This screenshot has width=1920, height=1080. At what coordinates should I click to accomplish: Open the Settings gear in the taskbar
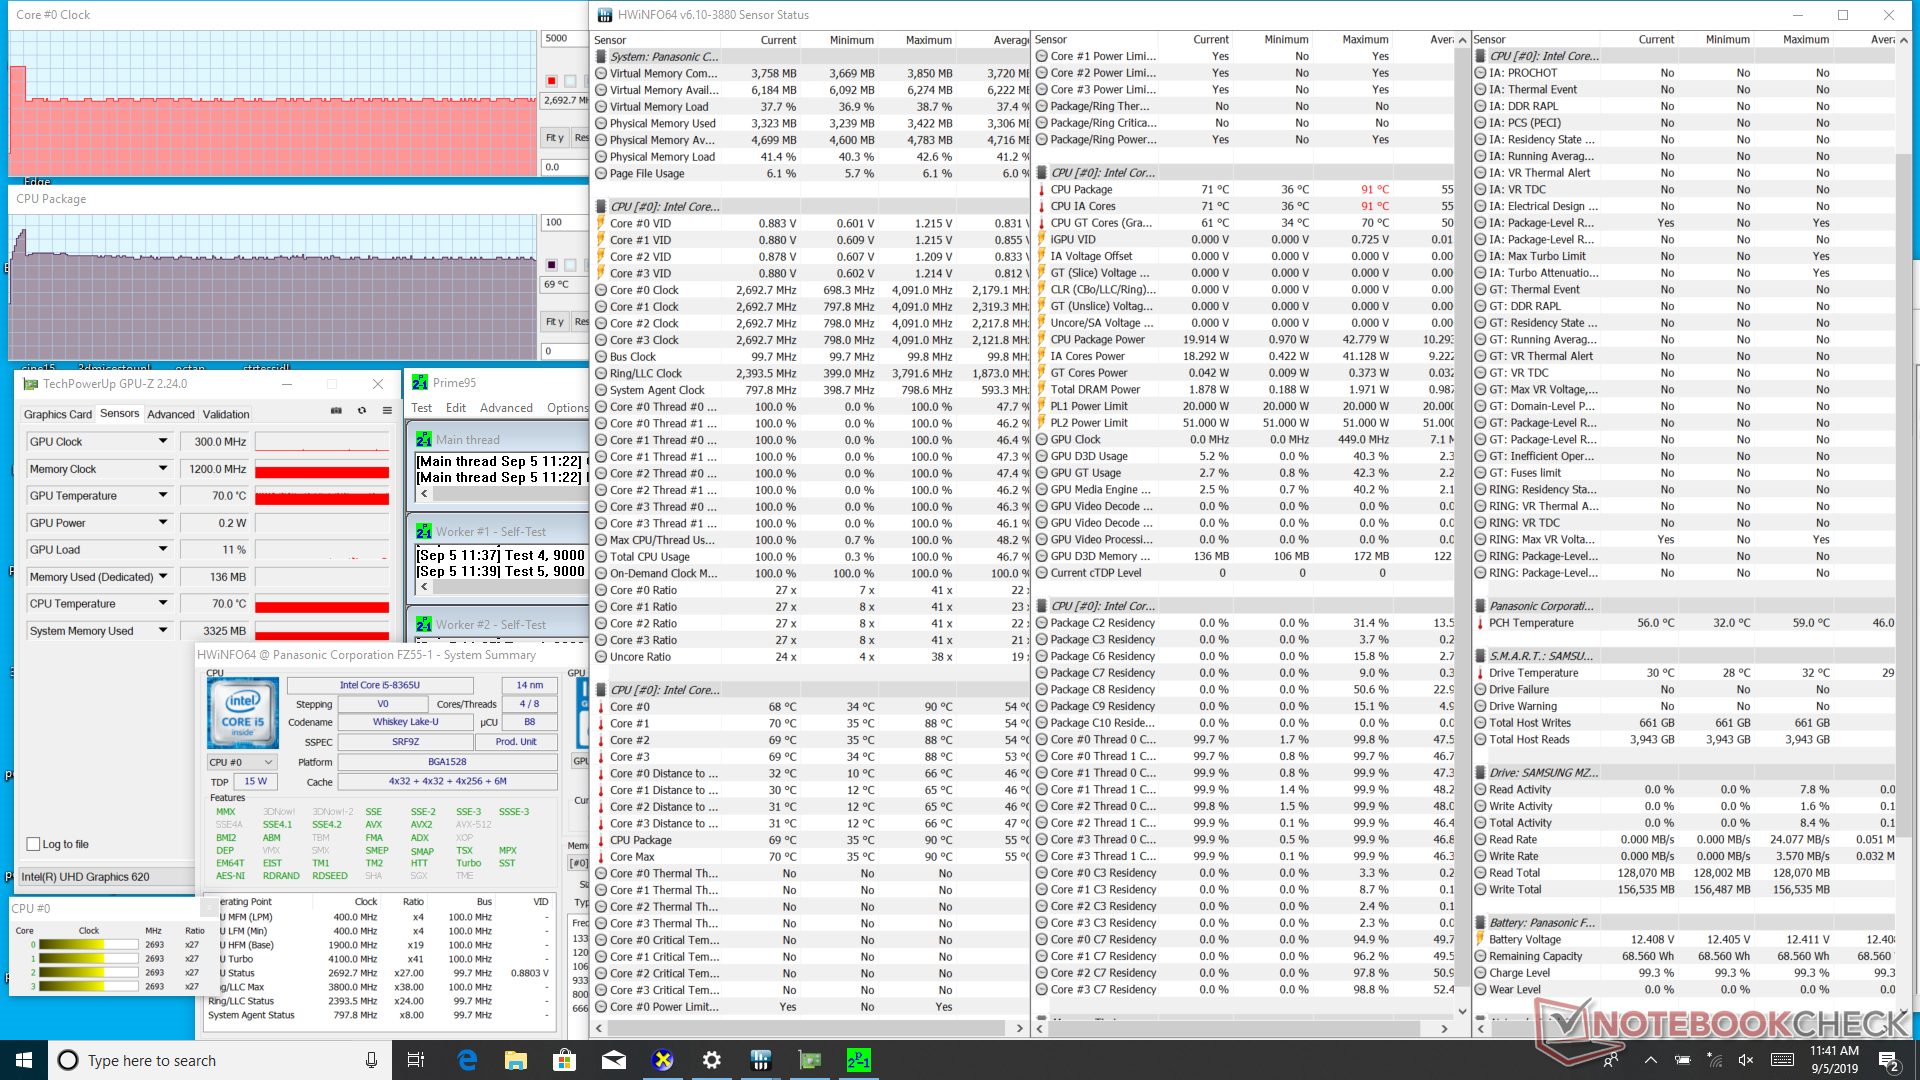click(x=711, y=1060)
